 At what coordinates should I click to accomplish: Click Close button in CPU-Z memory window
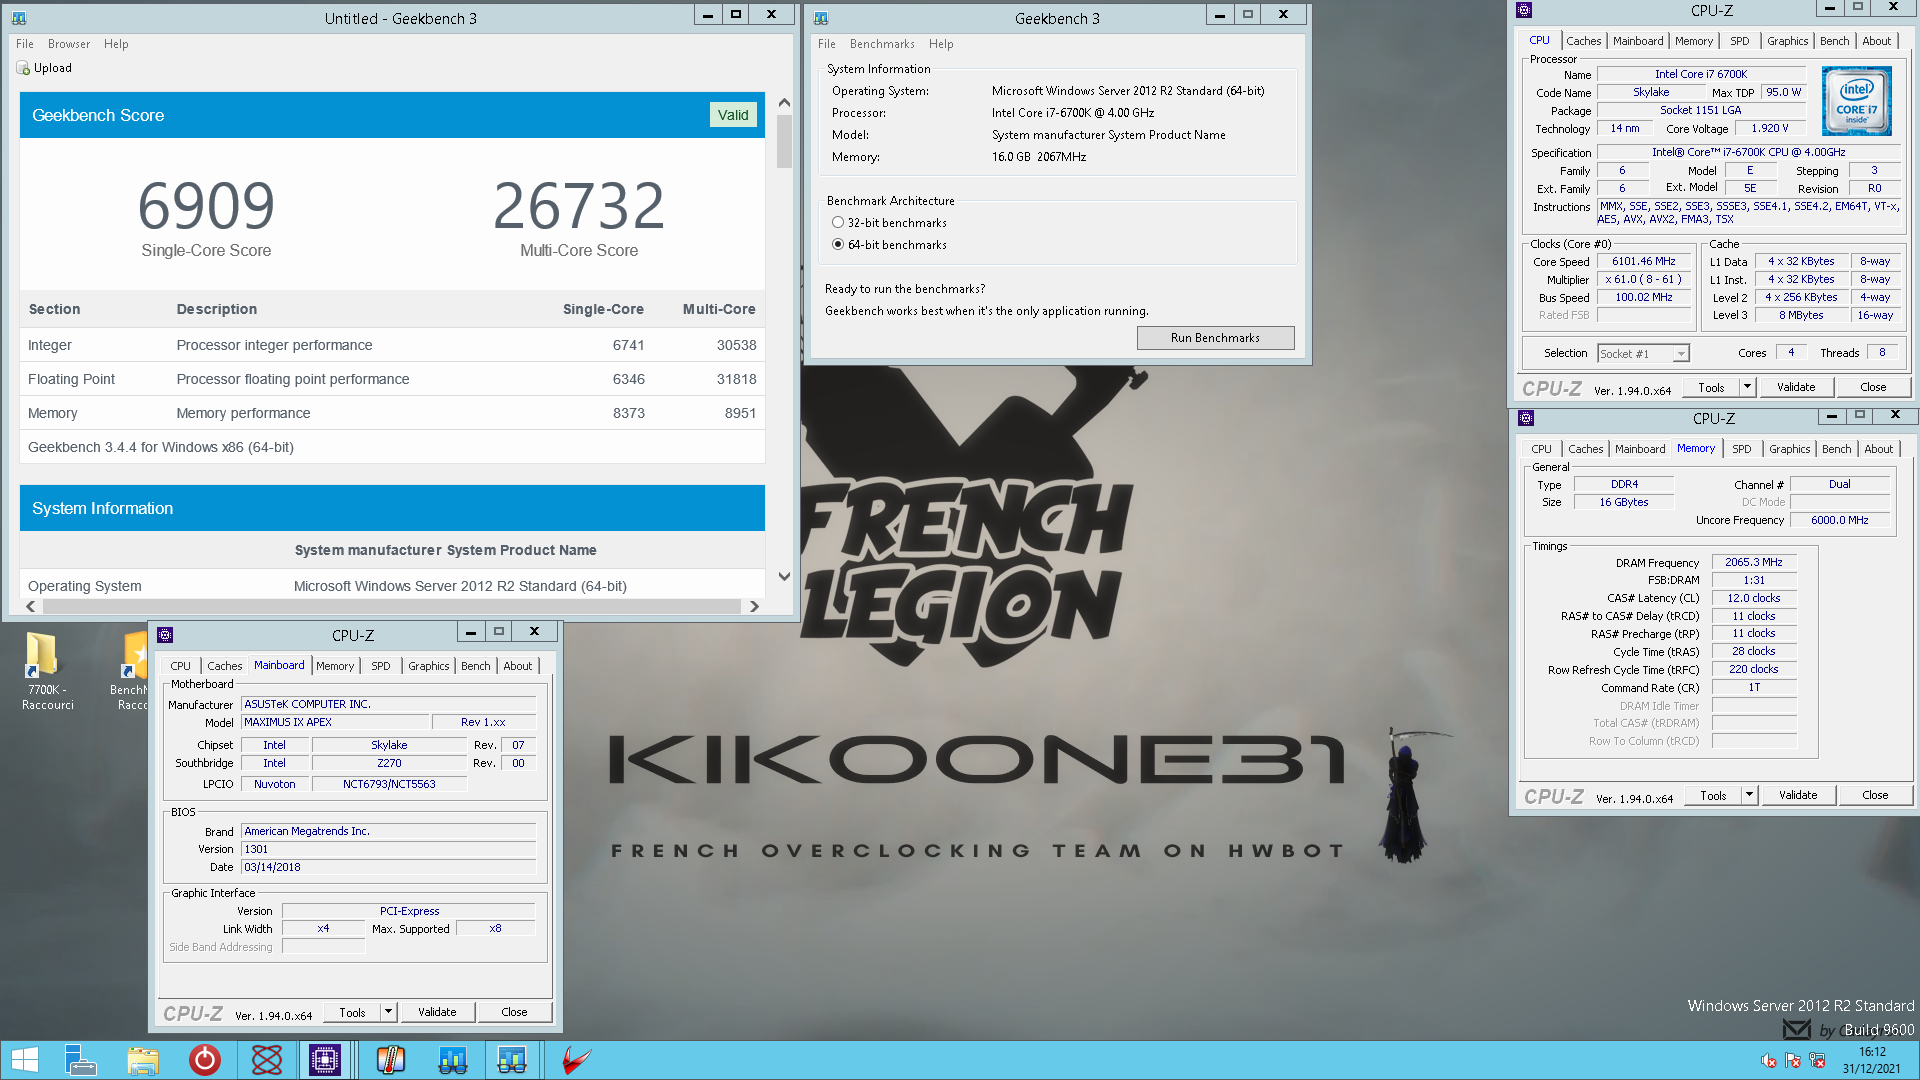(x=1875, y=795)
